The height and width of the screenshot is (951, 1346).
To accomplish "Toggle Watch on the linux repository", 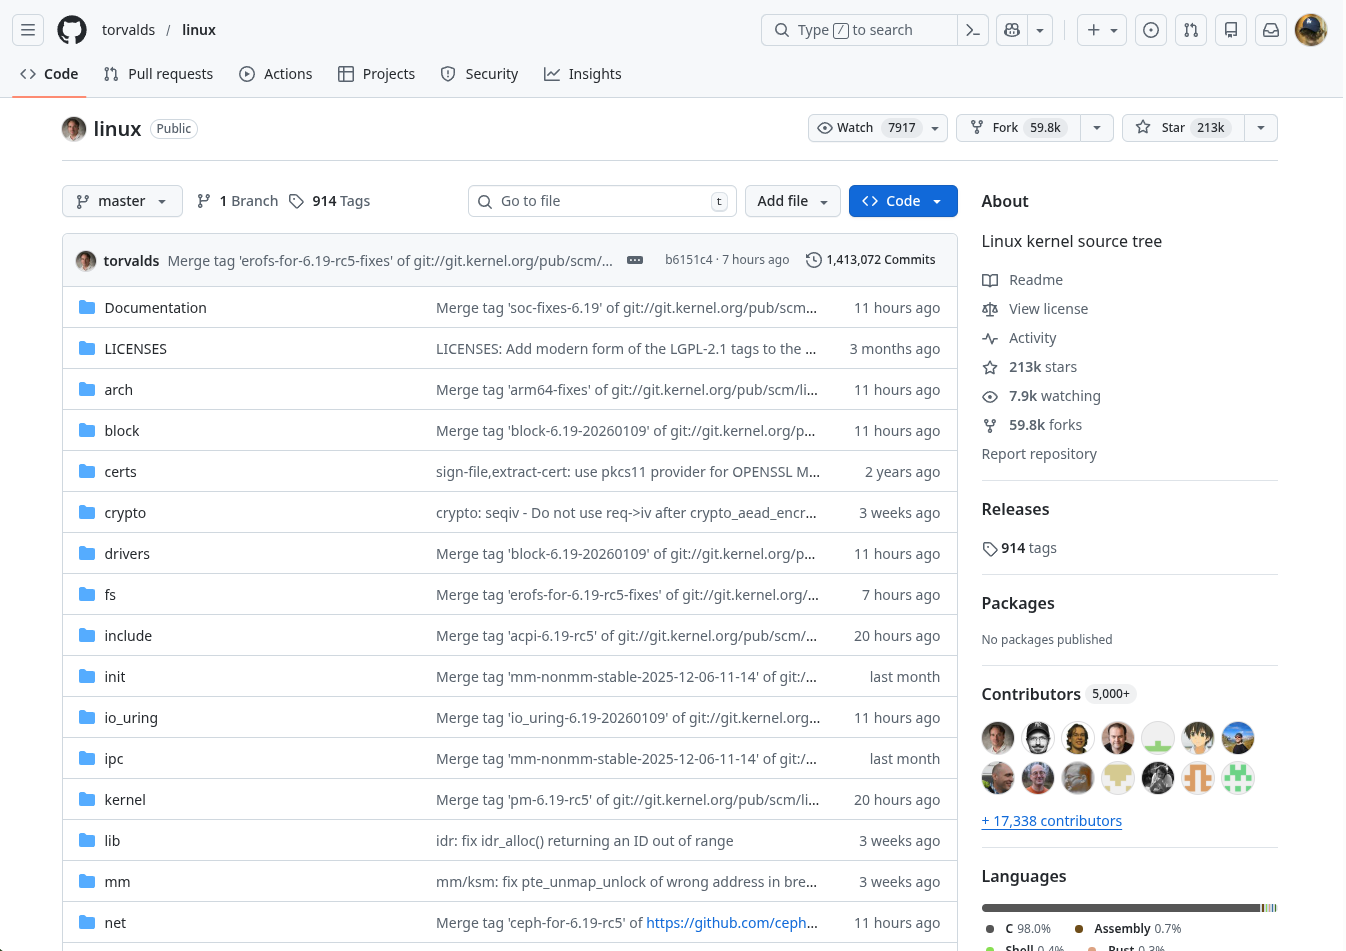I will [x=866, y=128].
